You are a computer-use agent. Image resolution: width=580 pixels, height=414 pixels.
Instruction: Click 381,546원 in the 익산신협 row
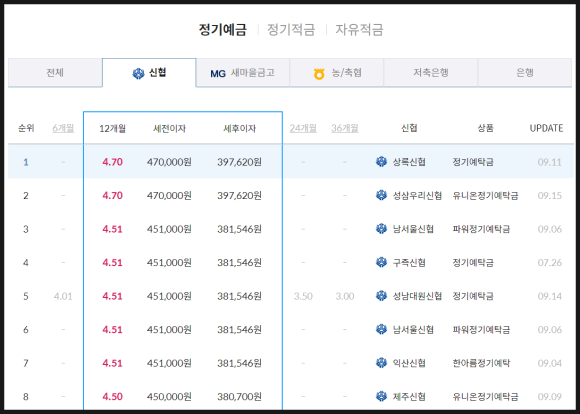tap(239, 363)
